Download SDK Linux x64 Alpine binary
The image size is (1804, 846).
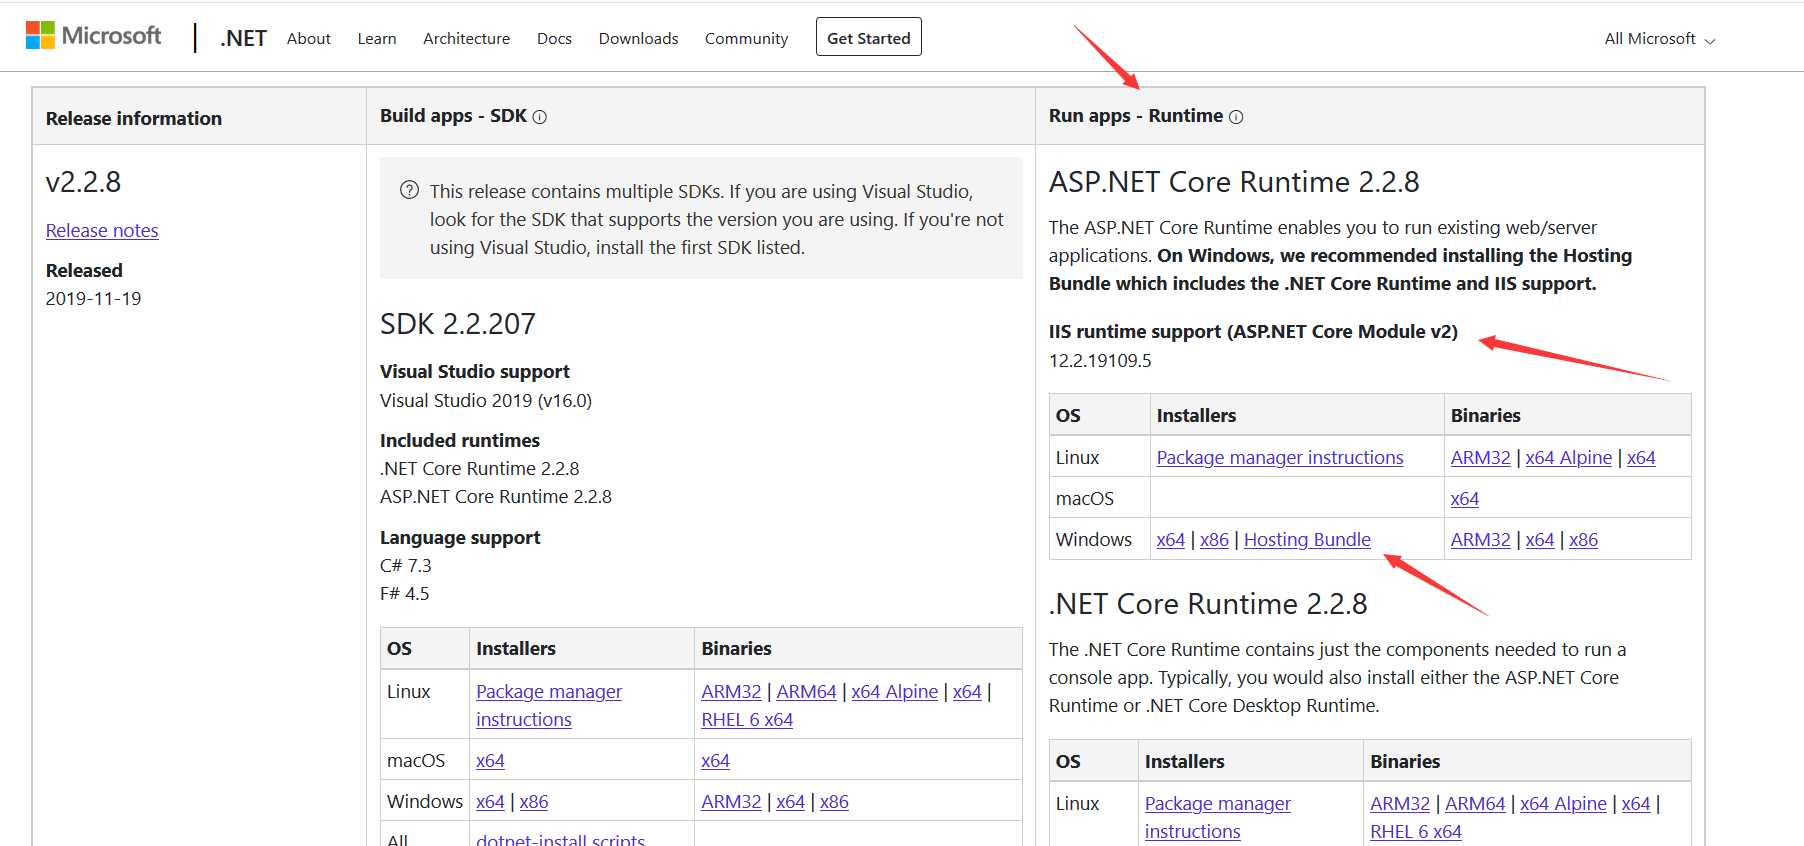point(895,691)
